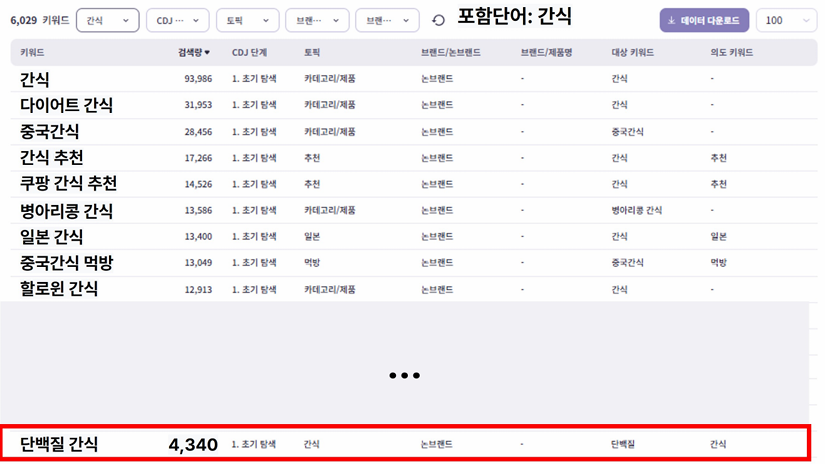
Task: Click the 대상 키워드 column header
Action: 632,52
